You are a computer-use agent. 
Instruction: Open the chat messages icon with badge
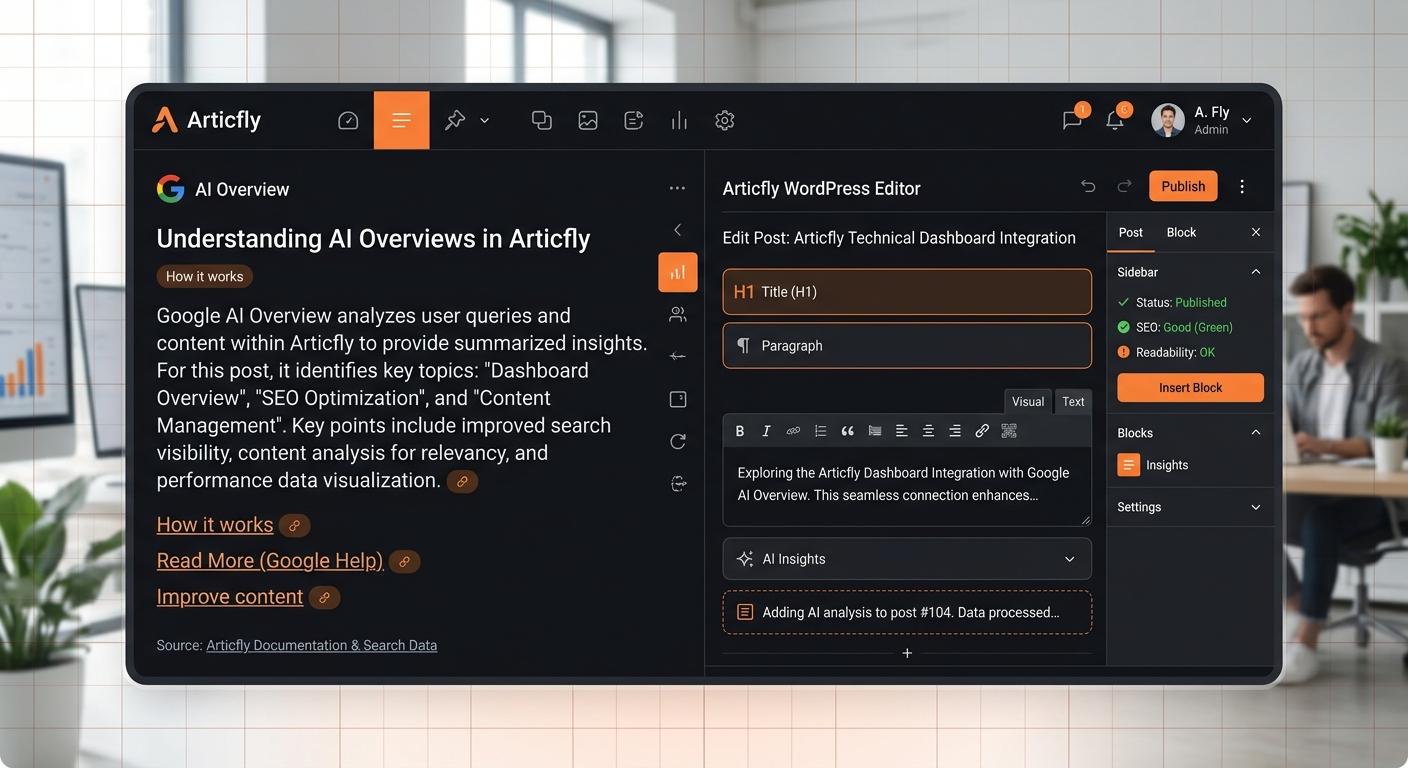coord(1072,120)
